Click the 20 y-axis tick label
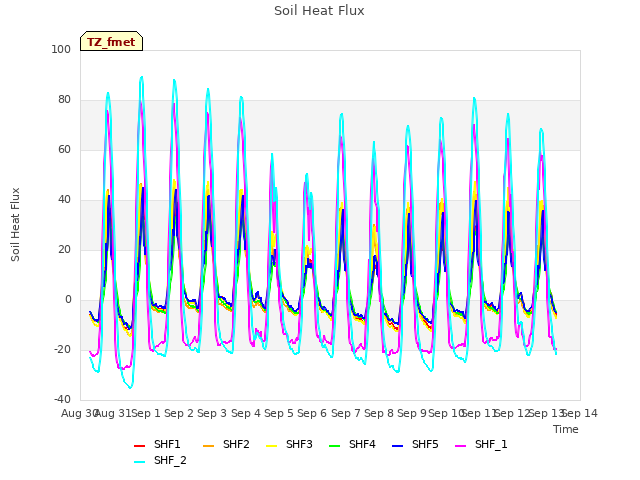The width and height of the screenshot is (640, 480). [64, 249]
